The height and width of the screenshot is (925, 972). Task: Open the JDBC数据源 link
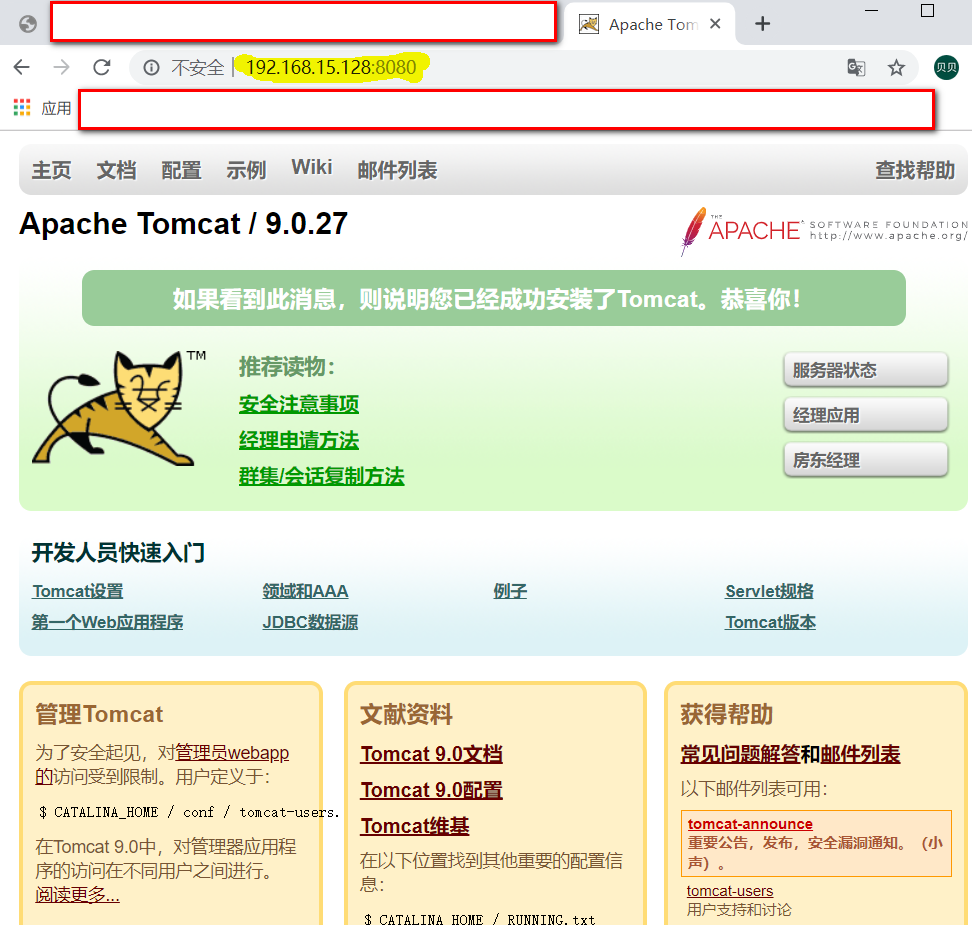click(311, 622)
